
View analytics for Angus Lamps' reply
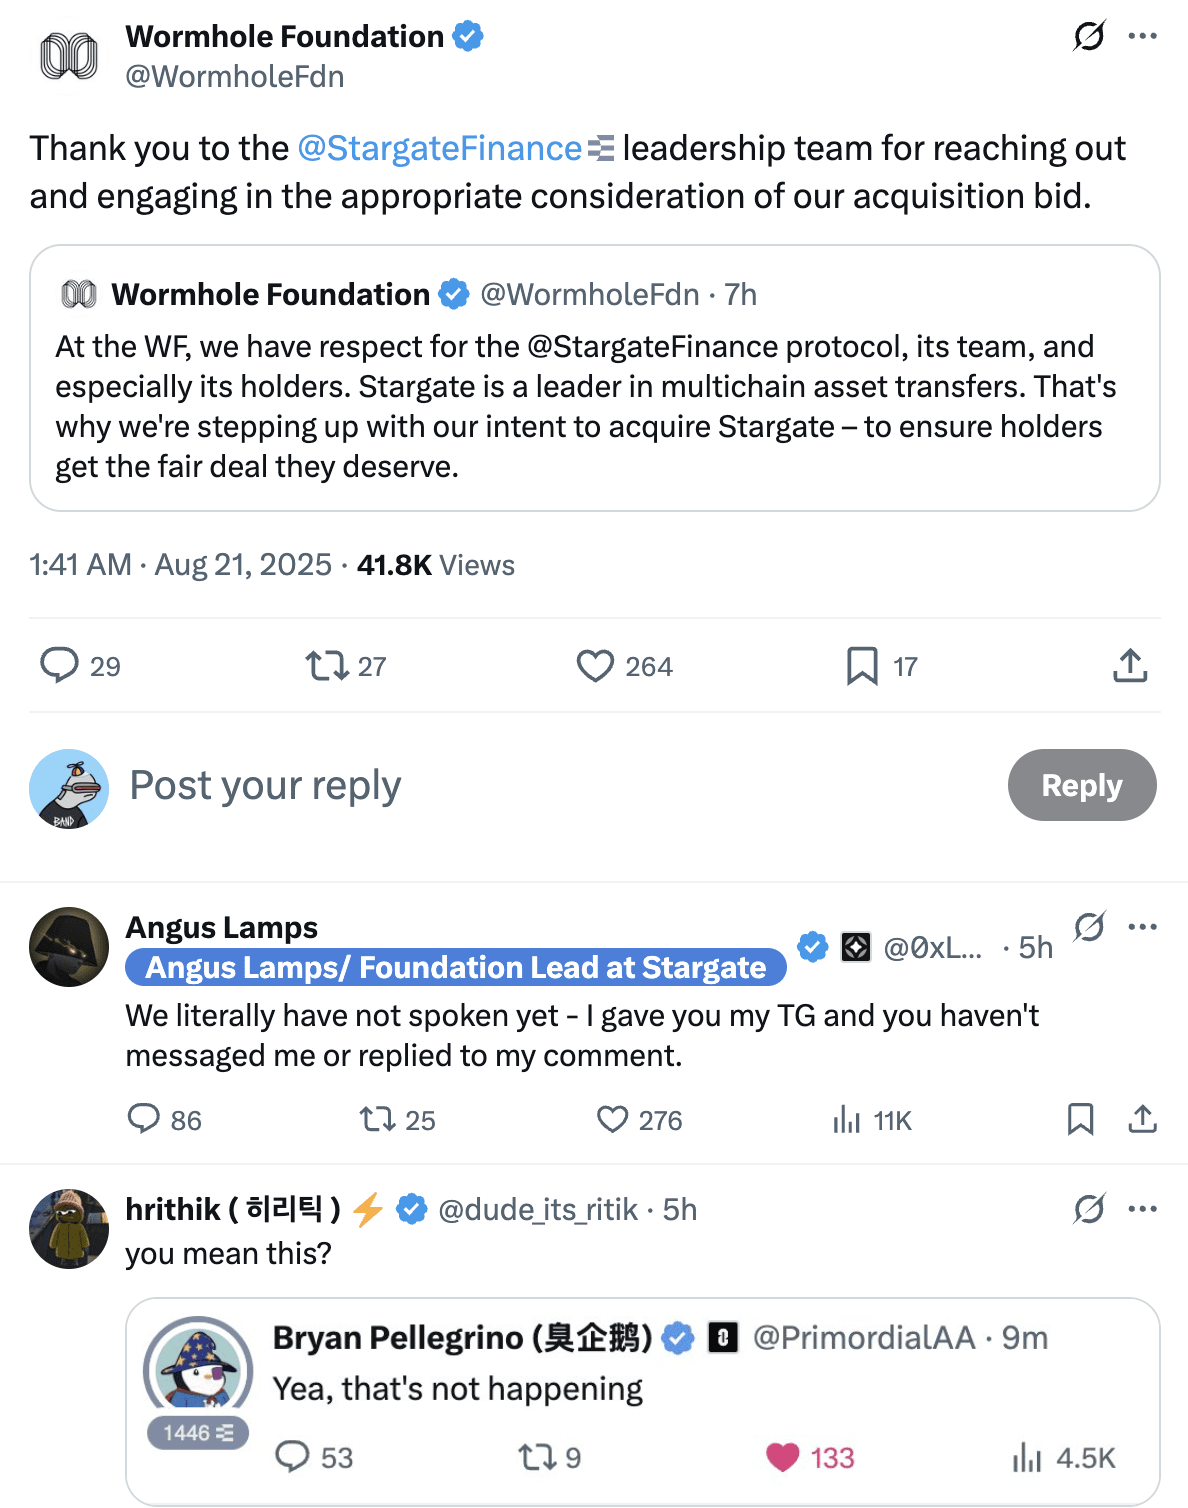[846, 1119]
